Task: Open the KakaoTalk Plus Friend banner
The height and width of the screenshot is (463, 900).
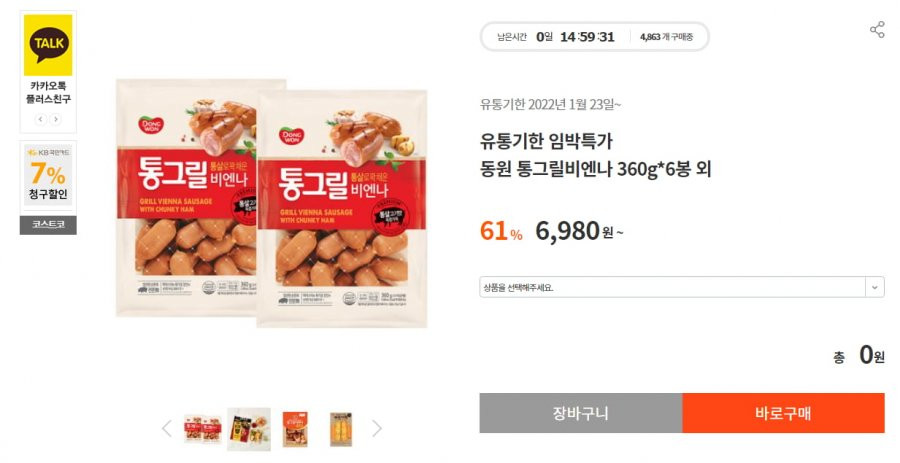Action: pos(48,60)
